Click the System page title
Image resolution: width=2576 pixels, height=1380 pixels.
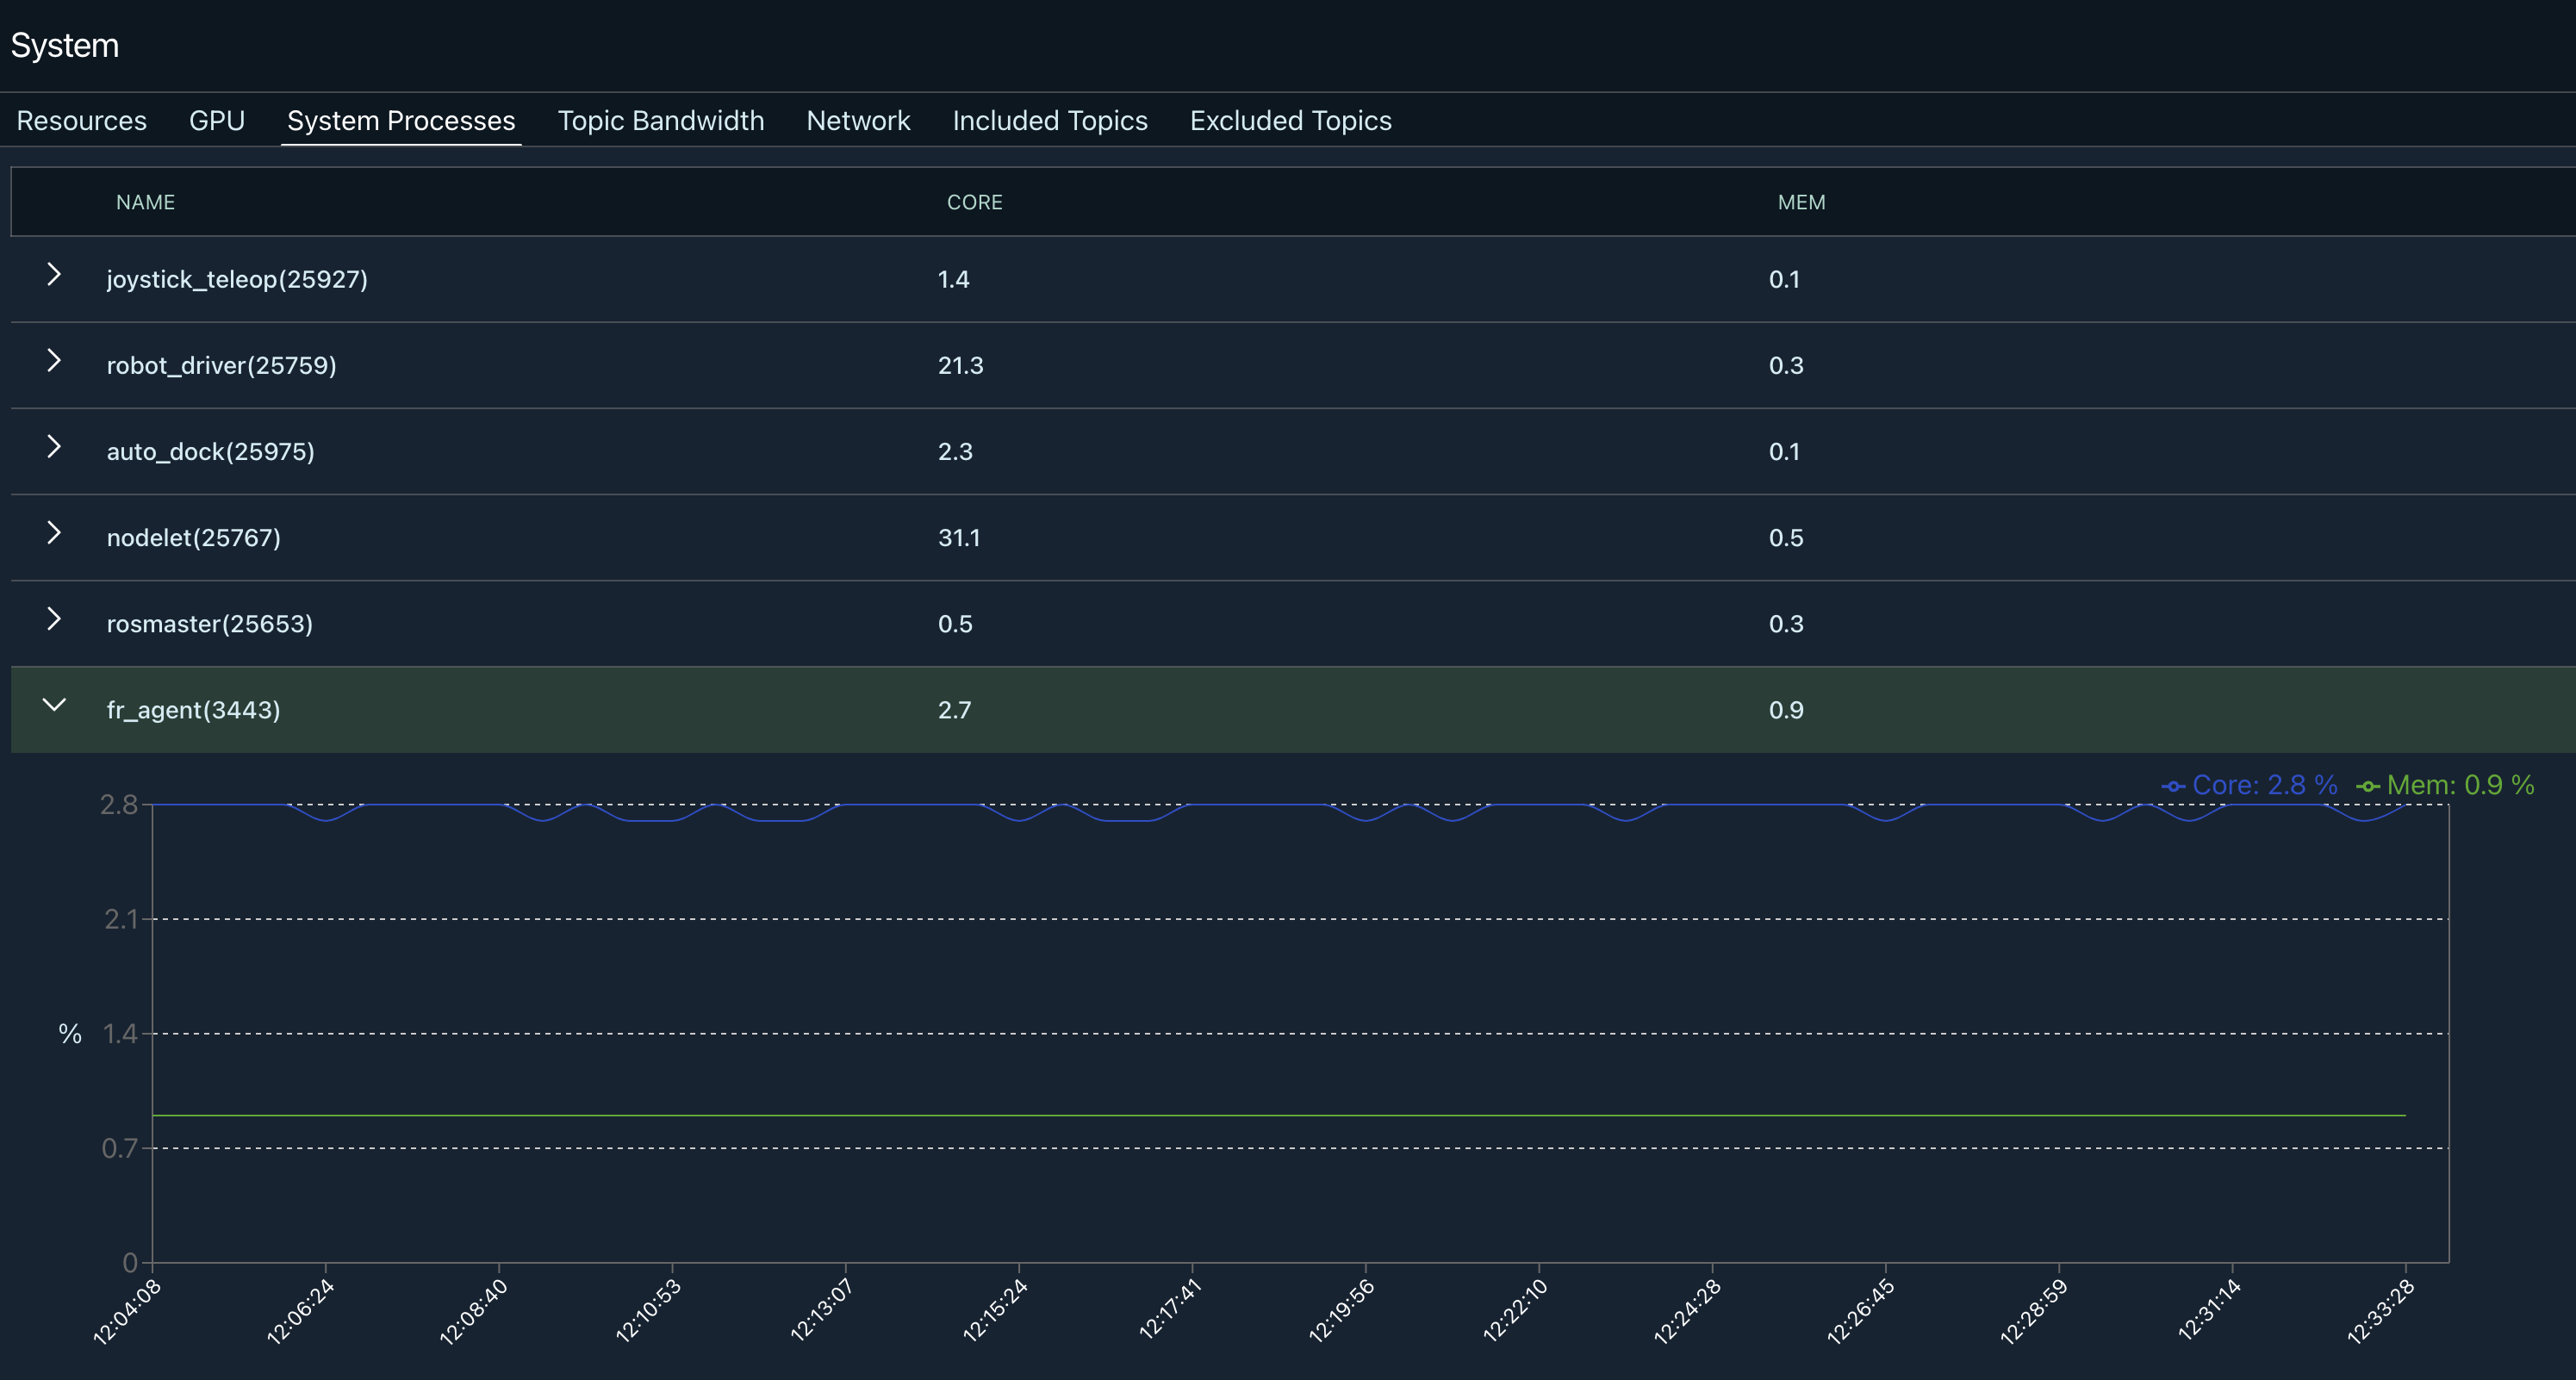(x=65, y=45)
